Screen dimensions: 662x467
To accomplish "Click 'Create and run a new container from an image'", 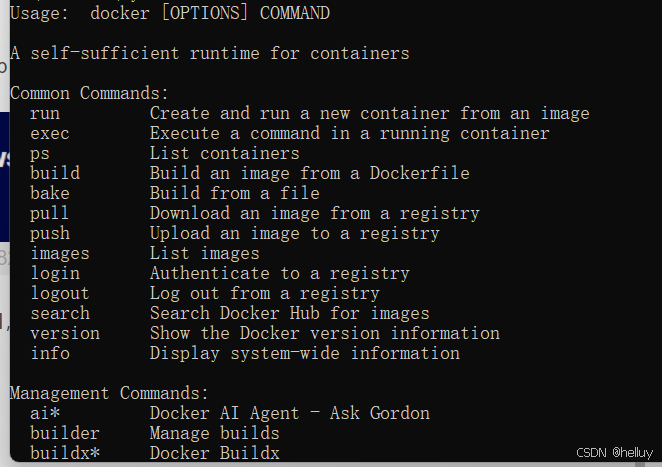I will tap(369, 113).
